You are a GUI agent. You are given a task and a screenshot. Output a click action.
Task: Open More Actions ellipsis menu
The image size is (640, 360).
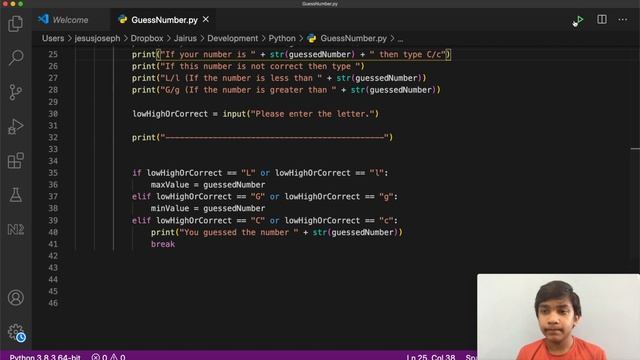pos(622,19)
